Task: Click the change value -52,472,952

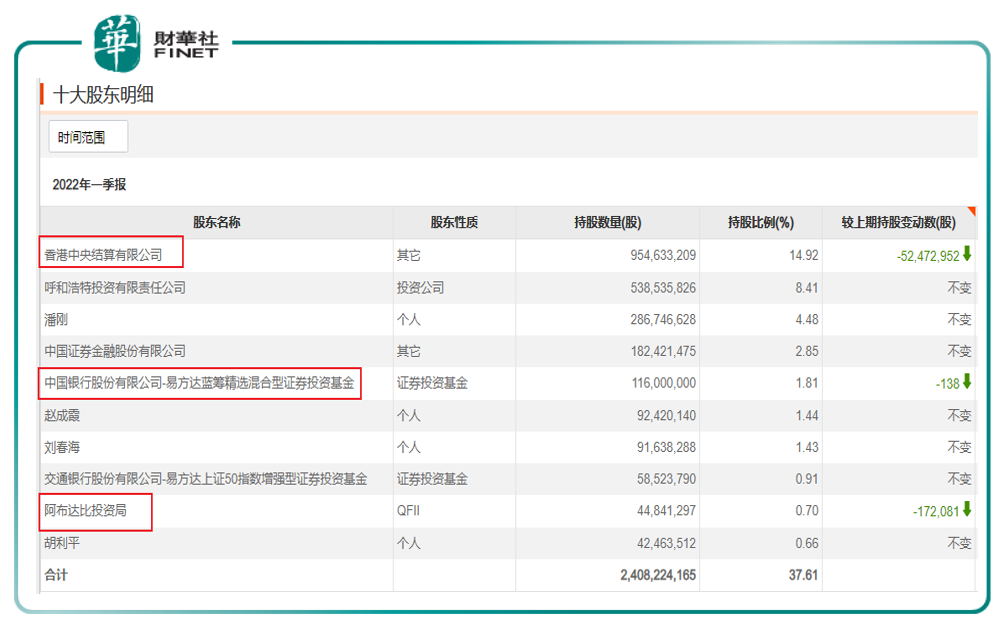Action: click(928, 257)
